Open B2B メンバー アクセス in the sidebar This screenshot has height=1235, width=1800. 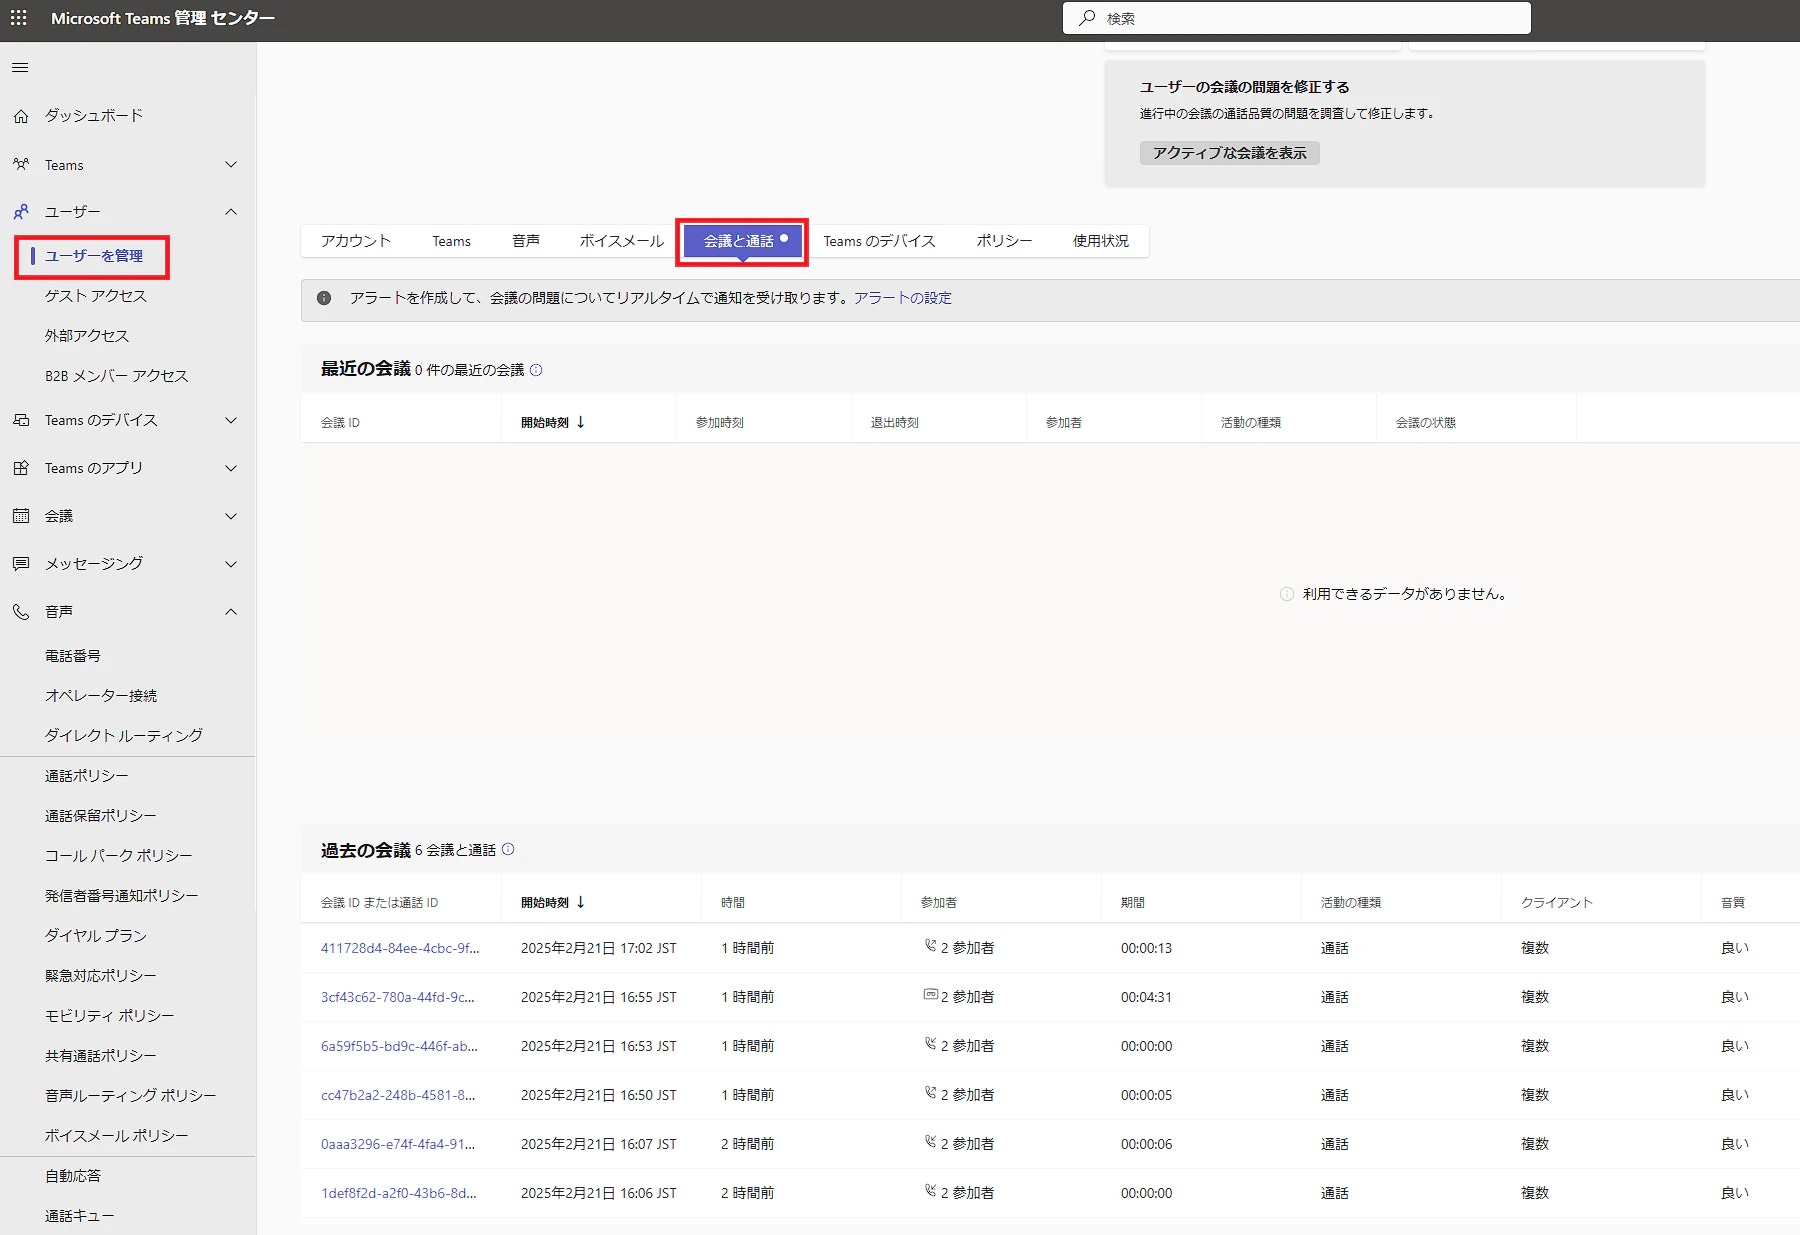(x=117, y=376)
